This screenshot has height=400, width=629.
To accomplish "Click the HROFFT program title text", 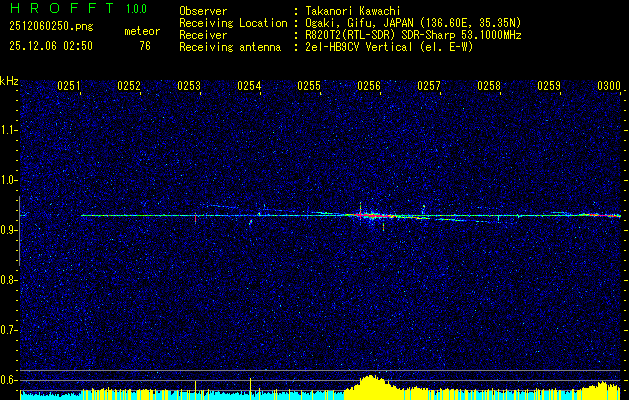I will tap(62, 8).
